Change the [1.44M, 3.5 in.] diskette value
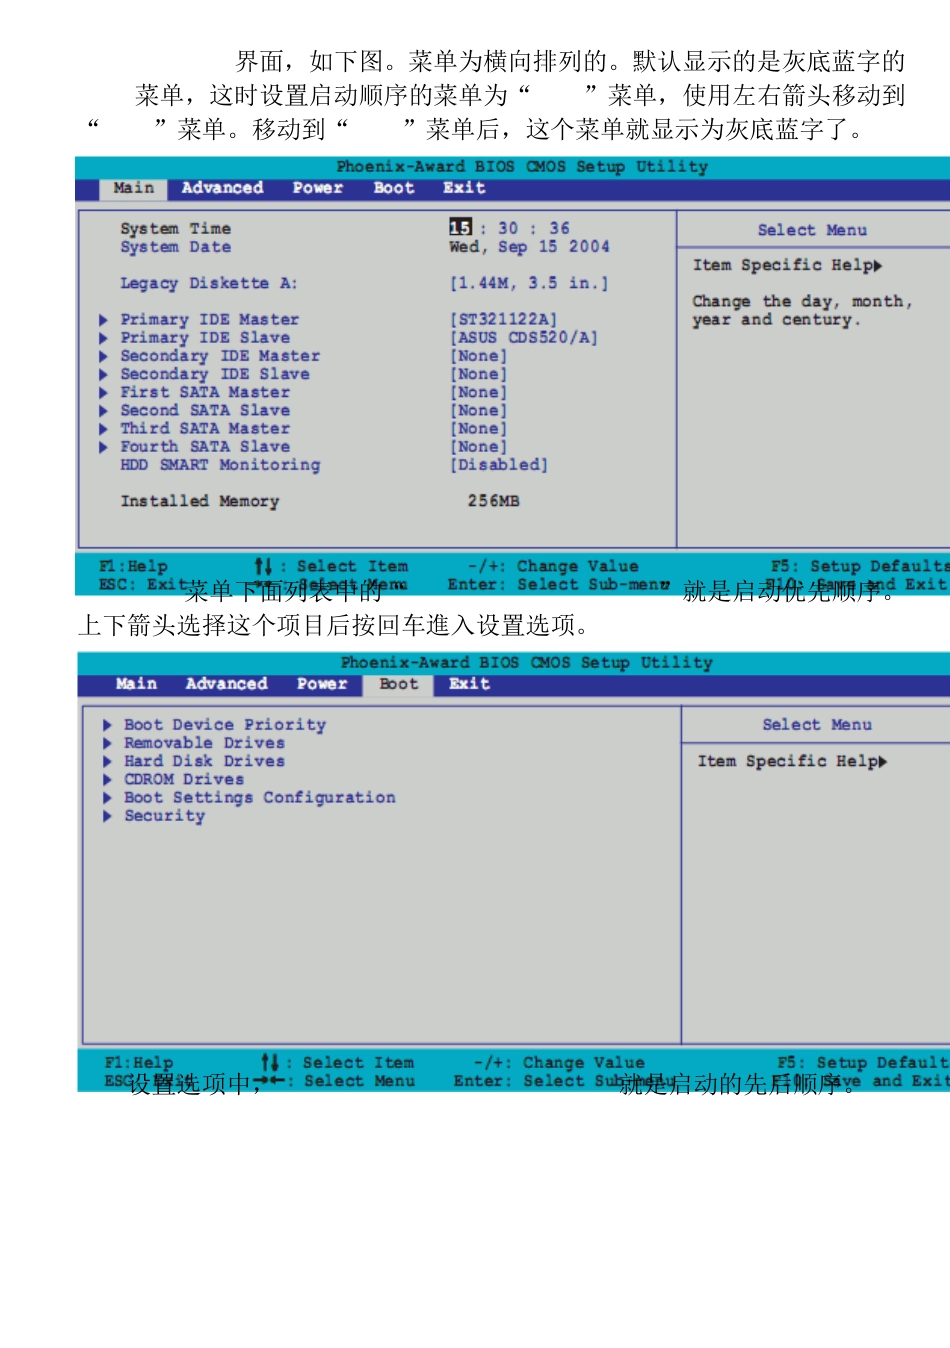950x1348 pixels. (x=529, y=284)
